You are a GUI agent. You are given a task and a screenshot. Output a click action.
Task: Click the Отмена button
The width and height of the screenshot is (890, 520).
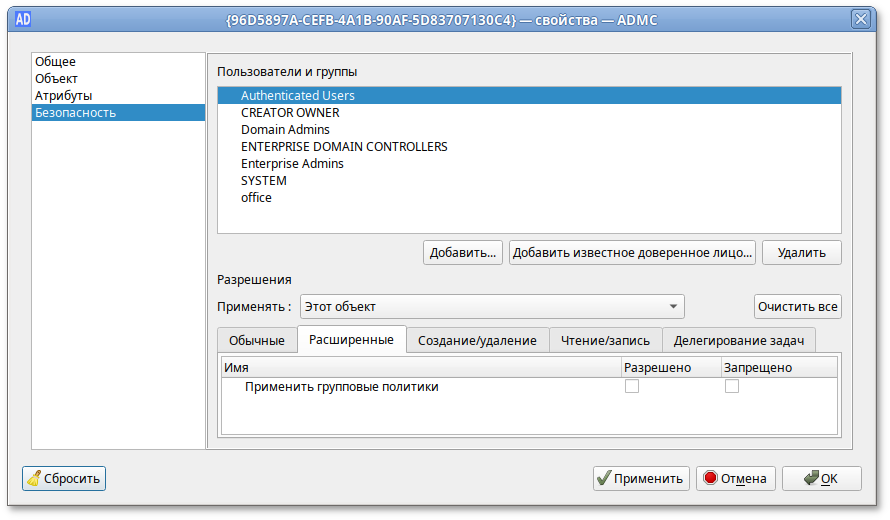736,479
